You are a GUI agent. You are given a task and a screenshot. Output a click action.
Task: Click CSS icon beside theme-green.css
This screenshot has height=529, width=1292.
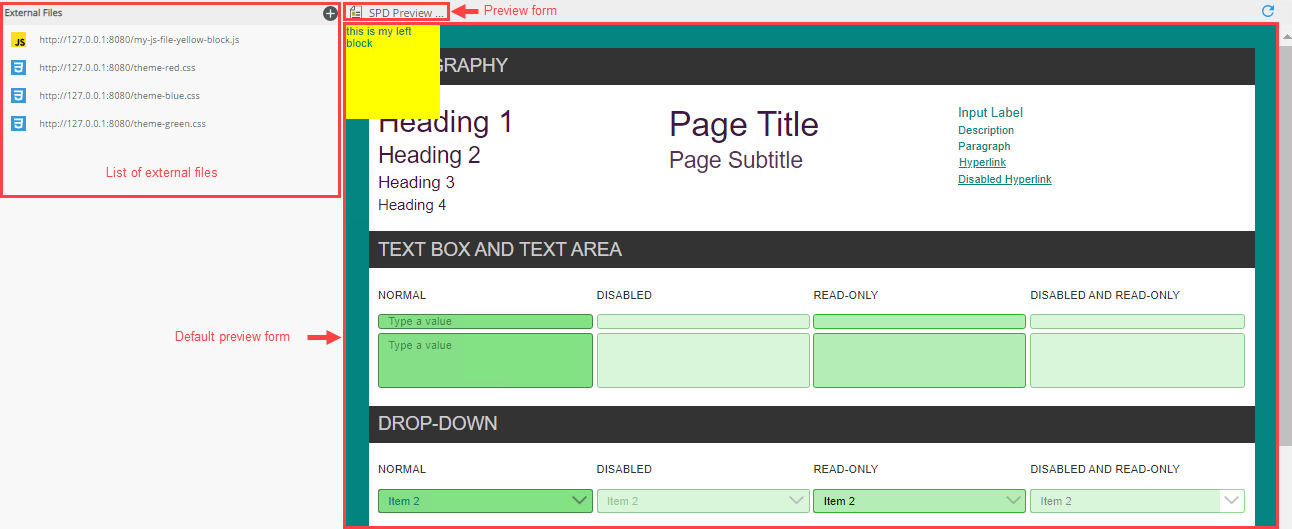tap(18, 124)
